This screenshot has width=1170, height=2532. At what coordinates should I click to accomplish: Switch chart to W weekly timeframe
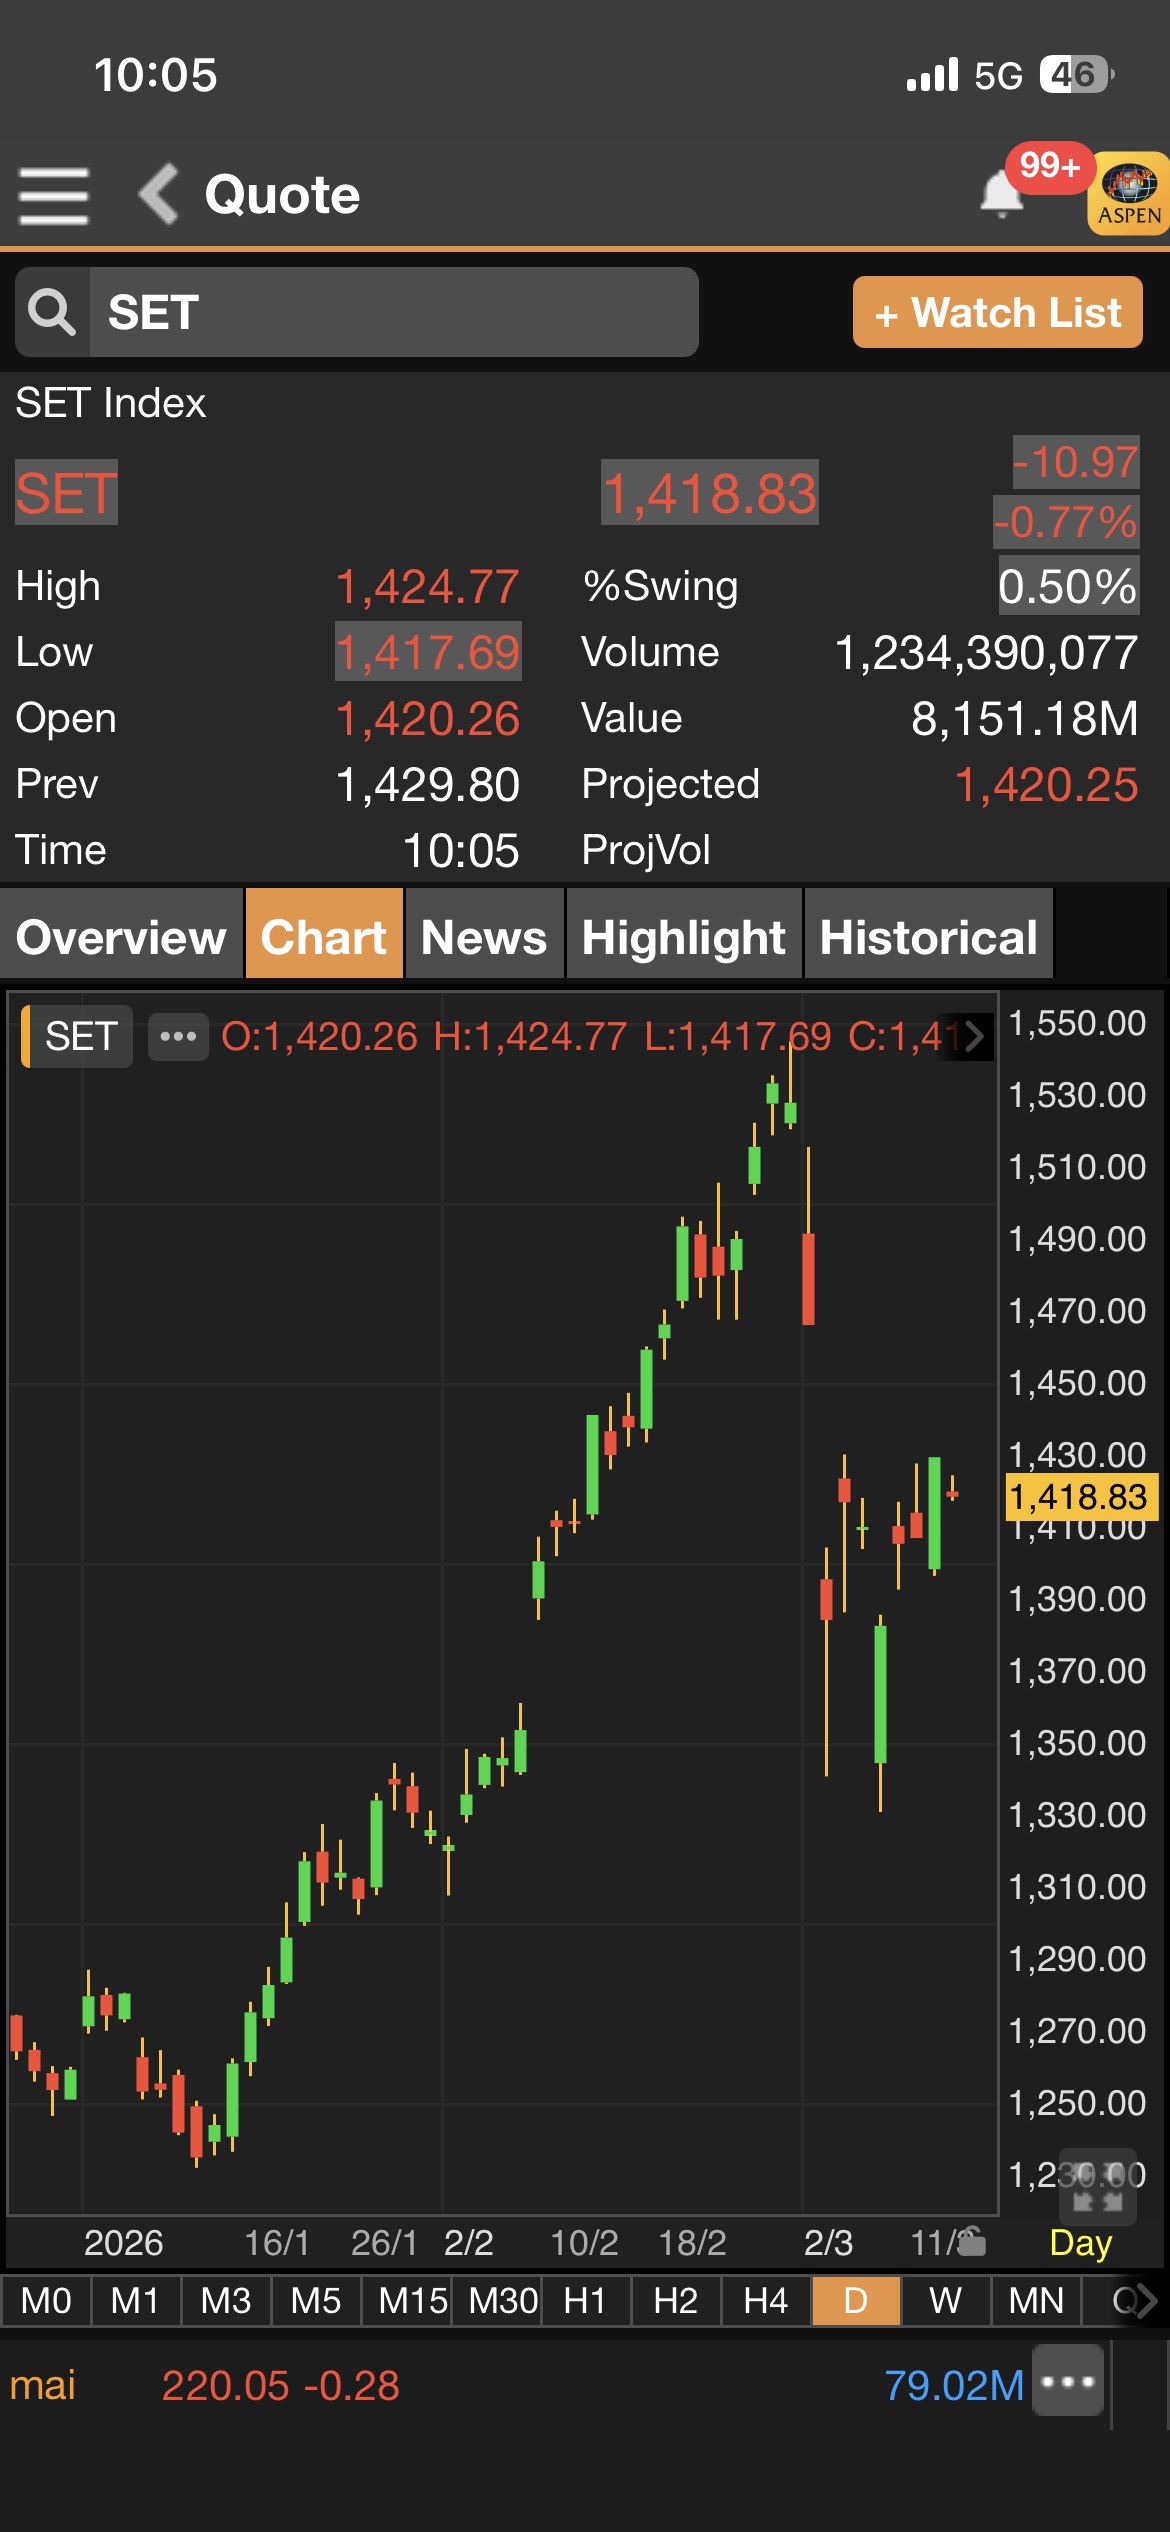946,2301
